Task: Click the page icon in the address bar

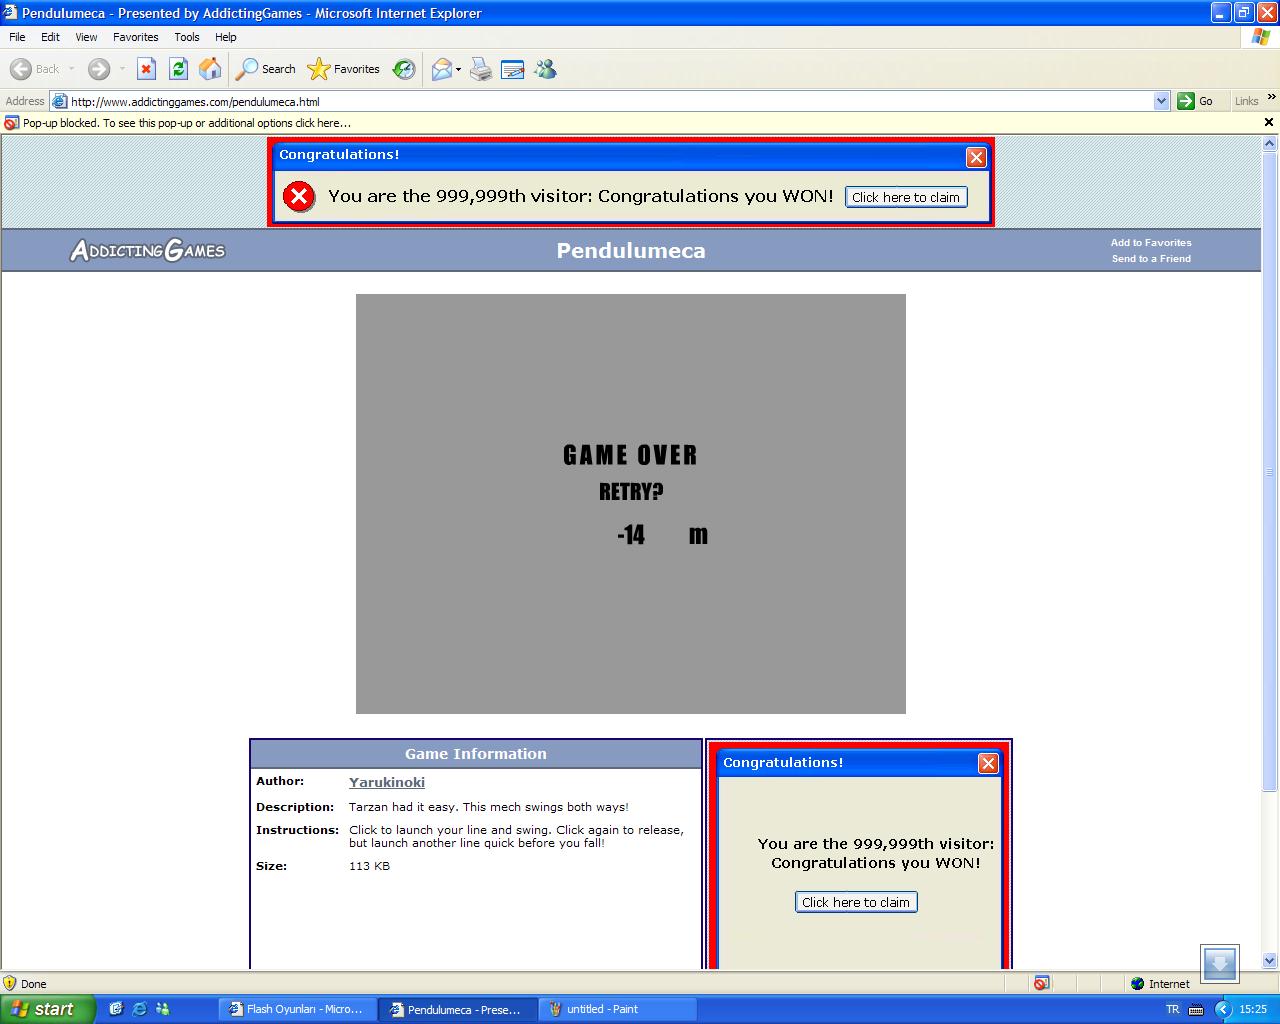Action: click(60, 101)
